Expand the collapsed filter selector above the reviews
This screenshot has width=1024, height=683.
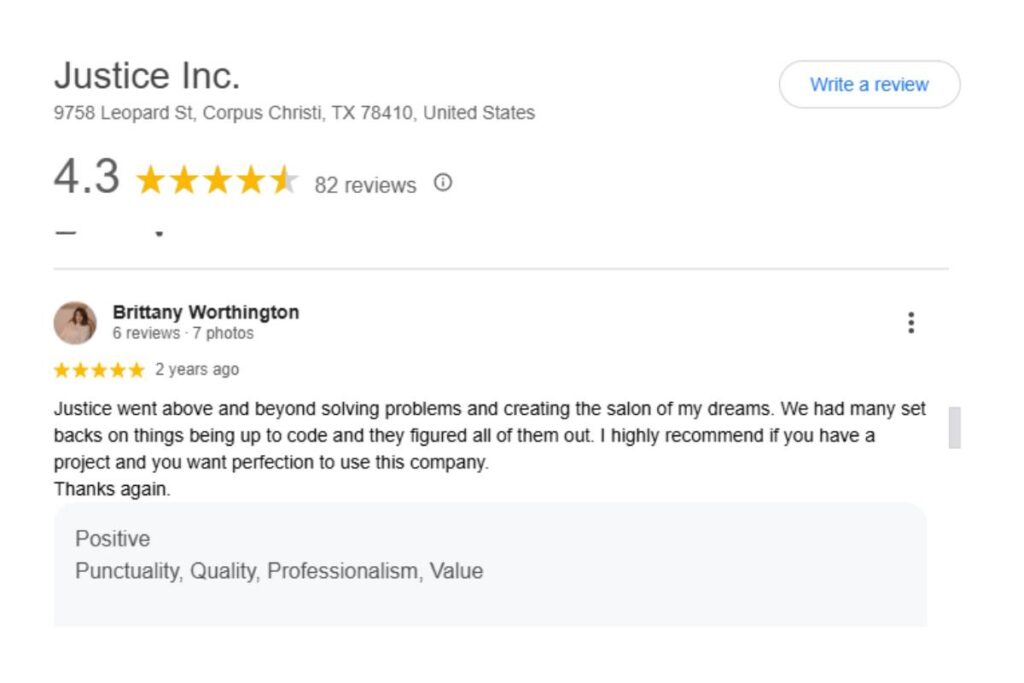[65, 231]
